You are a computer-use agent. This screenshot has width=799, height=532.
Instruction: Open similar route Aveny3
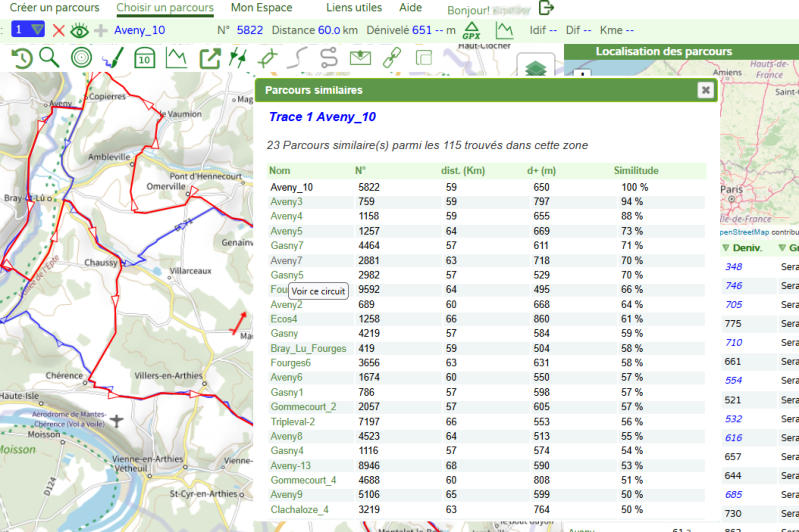[286, 202]
